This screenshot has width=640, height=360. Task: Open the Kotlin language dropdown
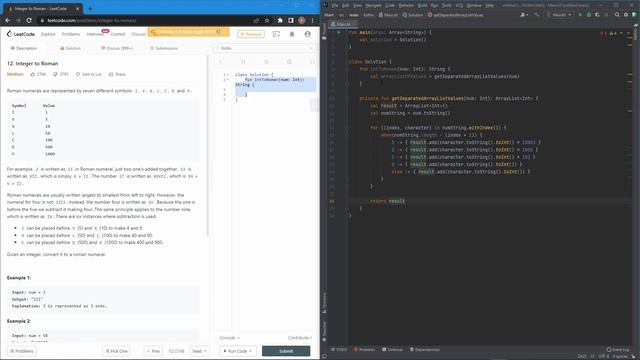click(x=264, y=48)
